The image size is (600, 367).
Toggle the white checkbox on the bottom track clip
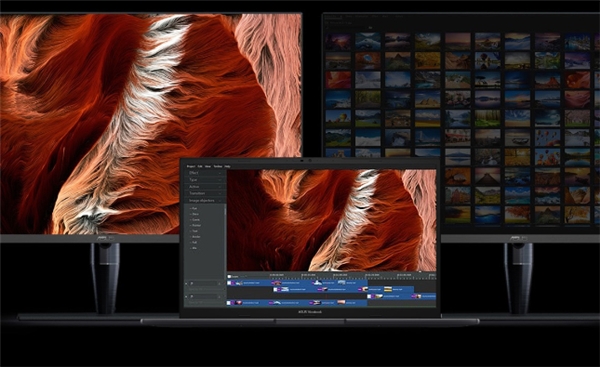coord(229,303)
